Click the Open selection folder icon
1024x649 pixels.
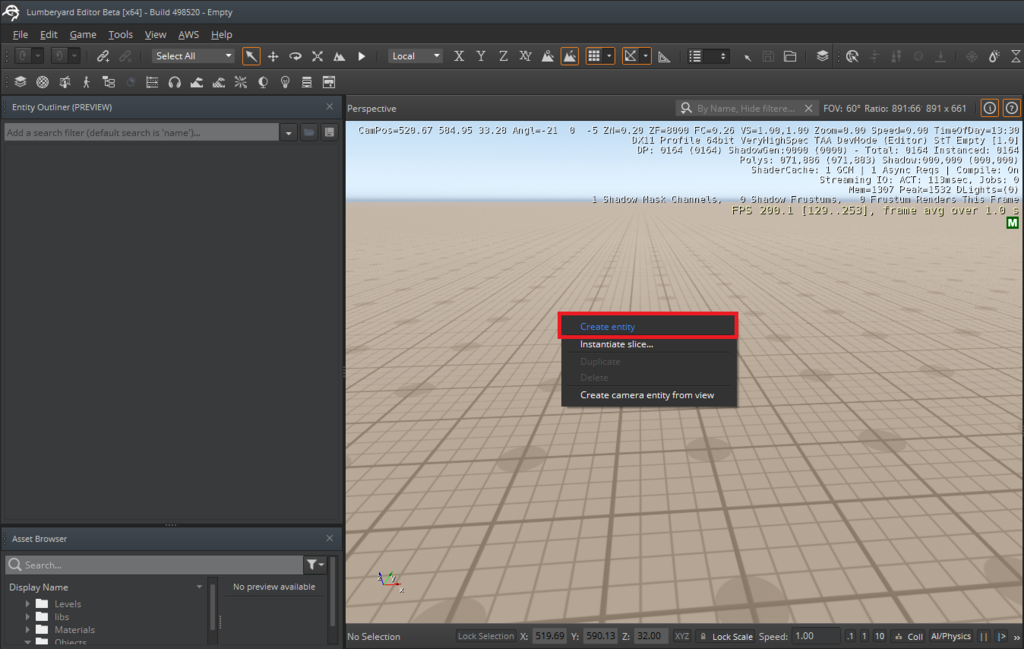click(790, 56)
